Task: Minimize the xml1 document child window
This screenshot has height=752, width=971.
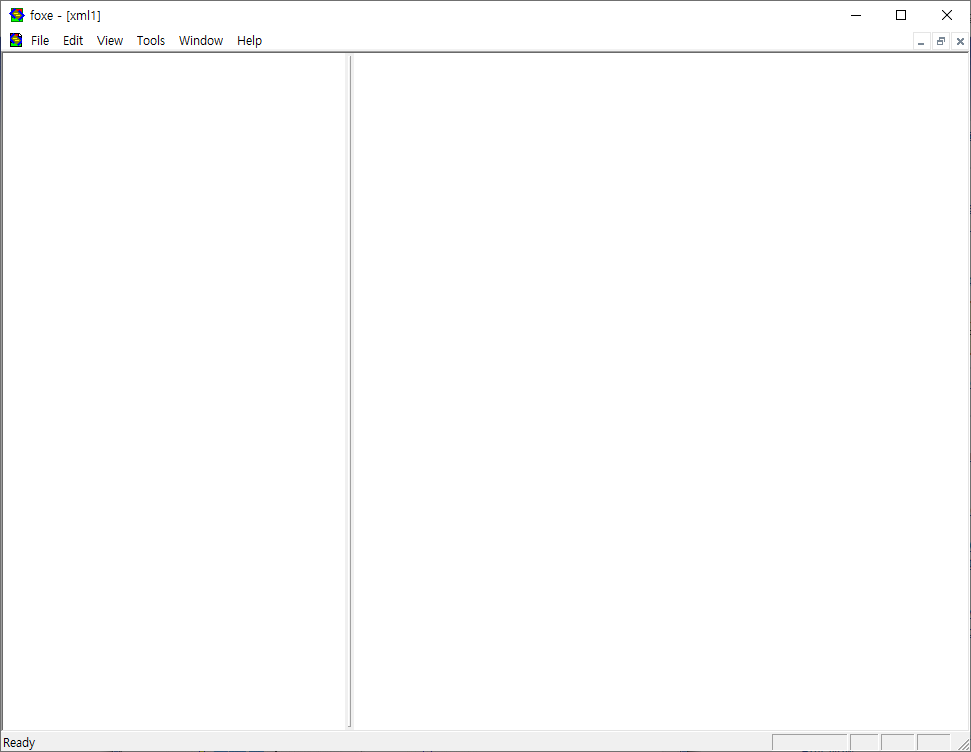Action: (x=921, y=42)
